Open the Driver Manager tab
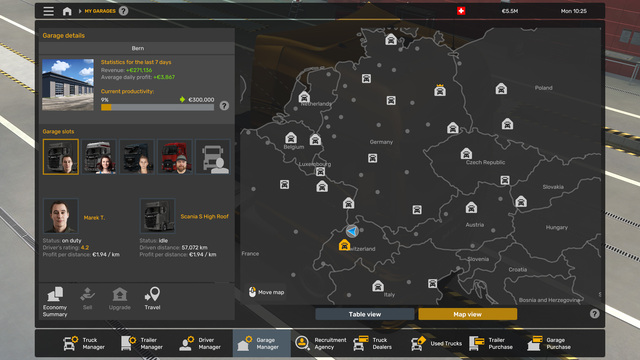Image resolution: width=640 pixels, height=360 pixels. pyautogui.click(x=200, y=343)
